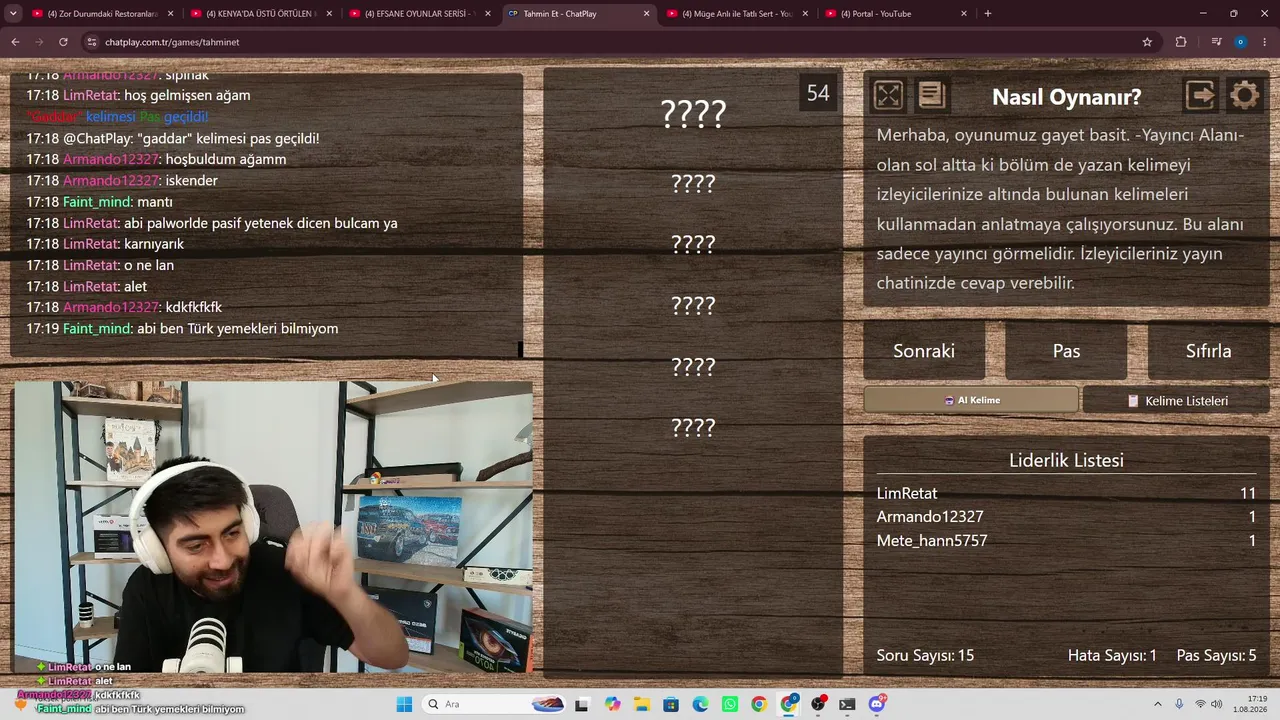1280x720 pixels.
Task: Click the Nasıl Oynanır? heading
Action: (1066, 97)
